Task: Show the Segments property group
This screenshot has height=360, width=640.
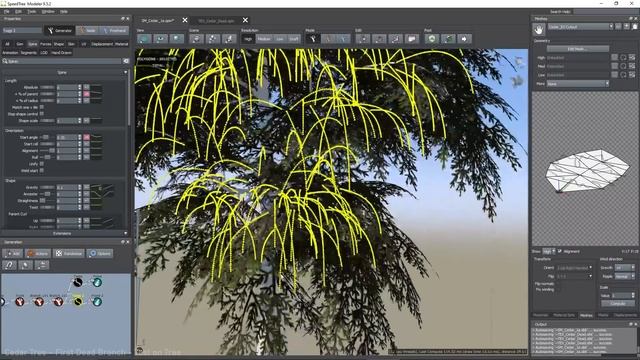Action: coord(29,53)
